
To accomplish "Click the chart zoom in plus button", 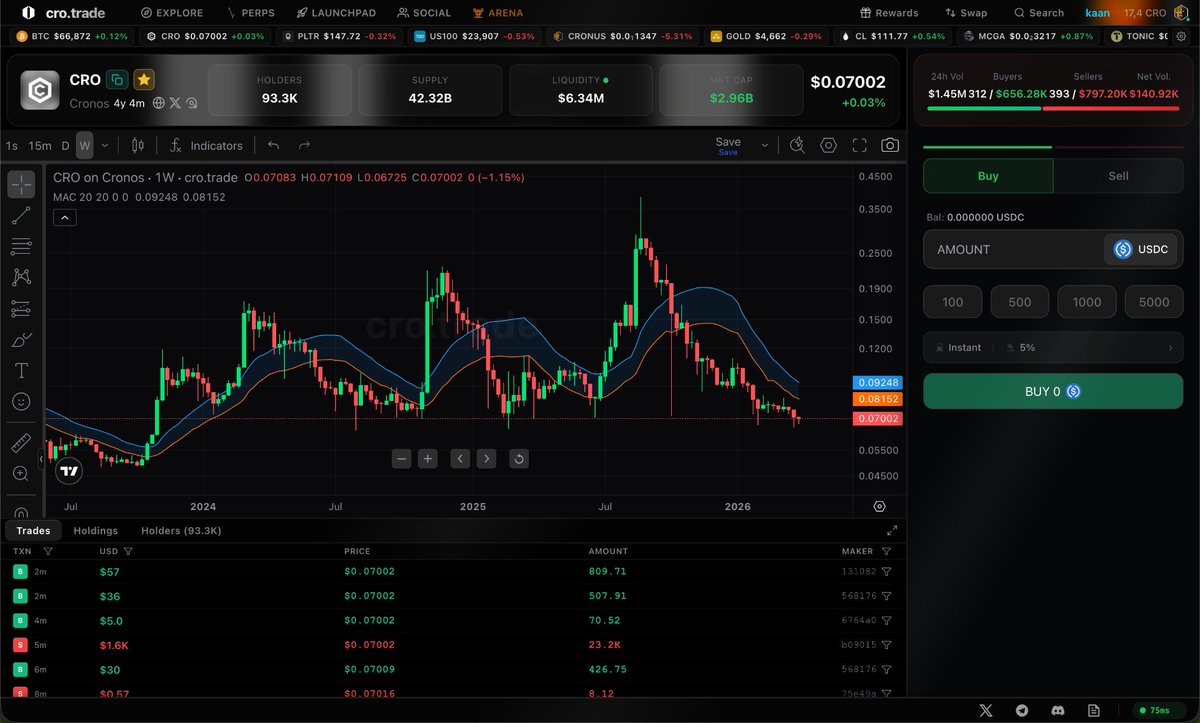I will 428,459.
